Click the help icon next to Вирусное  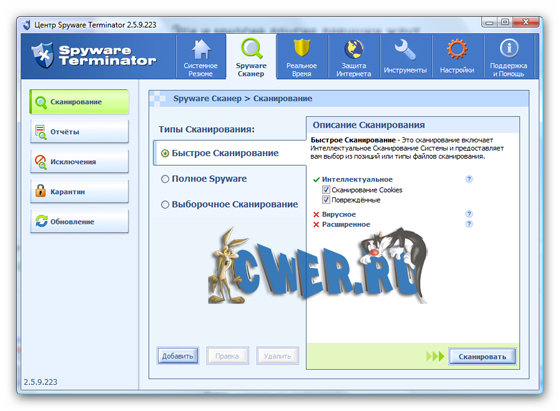point(469,214)
